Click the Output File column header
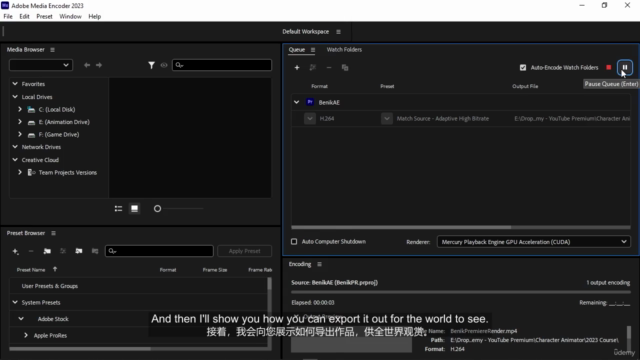The height and width of the screenshot is (360, 640). point(525,86)
